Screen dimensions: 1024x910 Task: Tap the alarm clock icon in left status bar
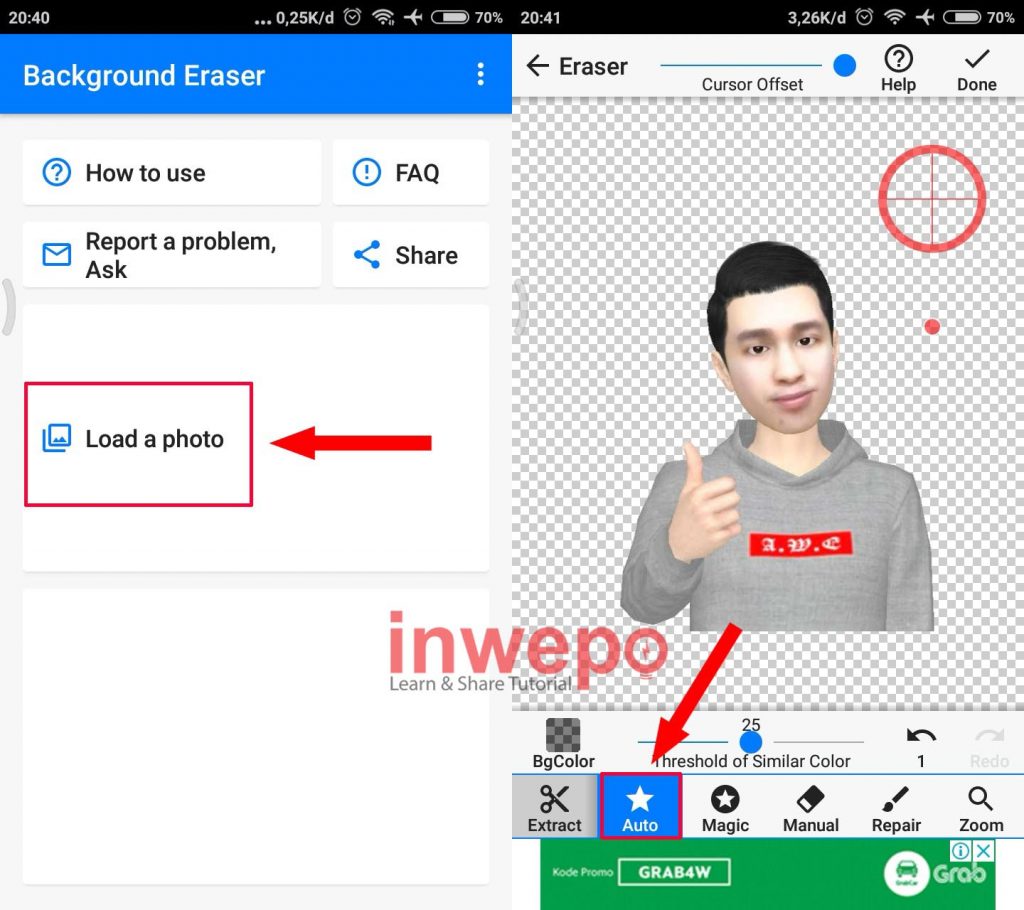(x=353, y=17)
